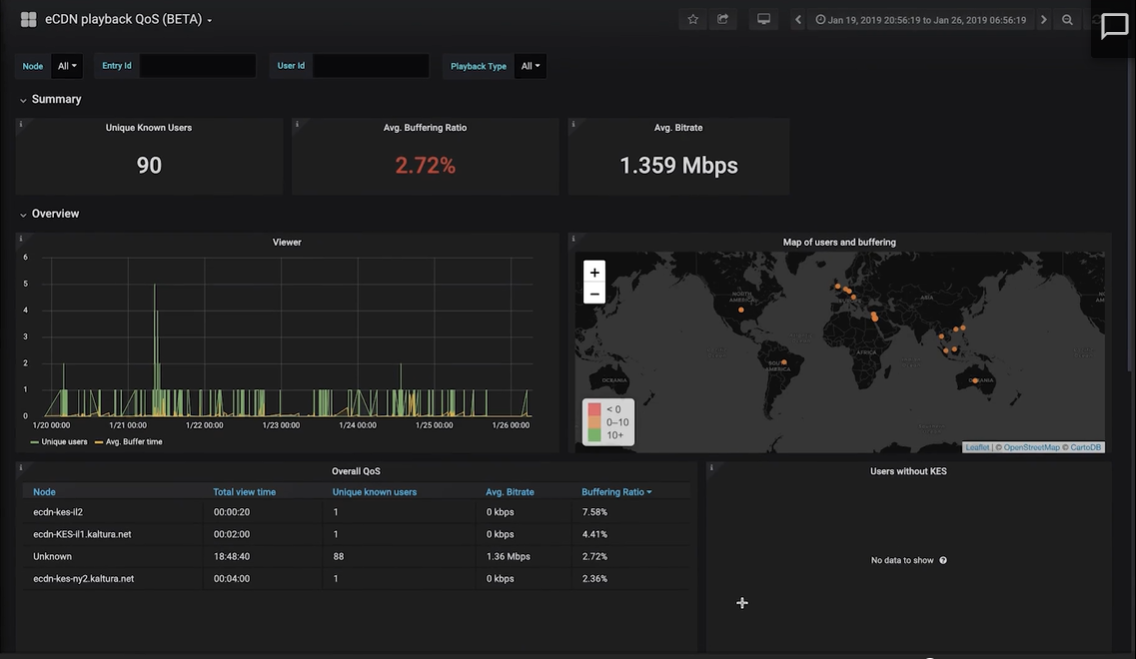The width and height of the screenshot is (1136, 659).
Task: Open the Playback Type dropdown
Action: coord(530,66)
